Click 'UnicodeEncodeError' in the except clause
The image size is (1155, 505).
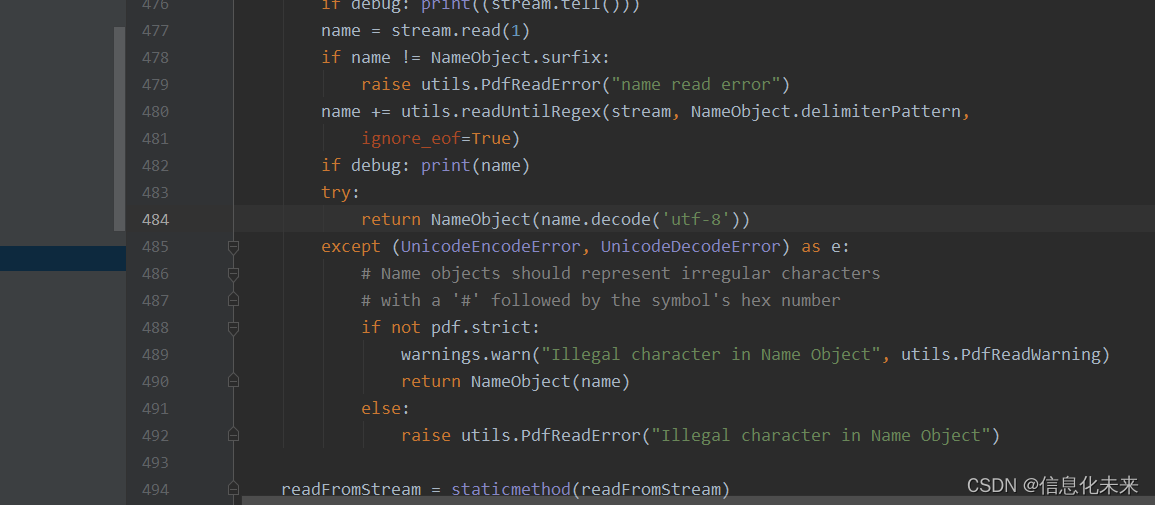pos(491,247)
